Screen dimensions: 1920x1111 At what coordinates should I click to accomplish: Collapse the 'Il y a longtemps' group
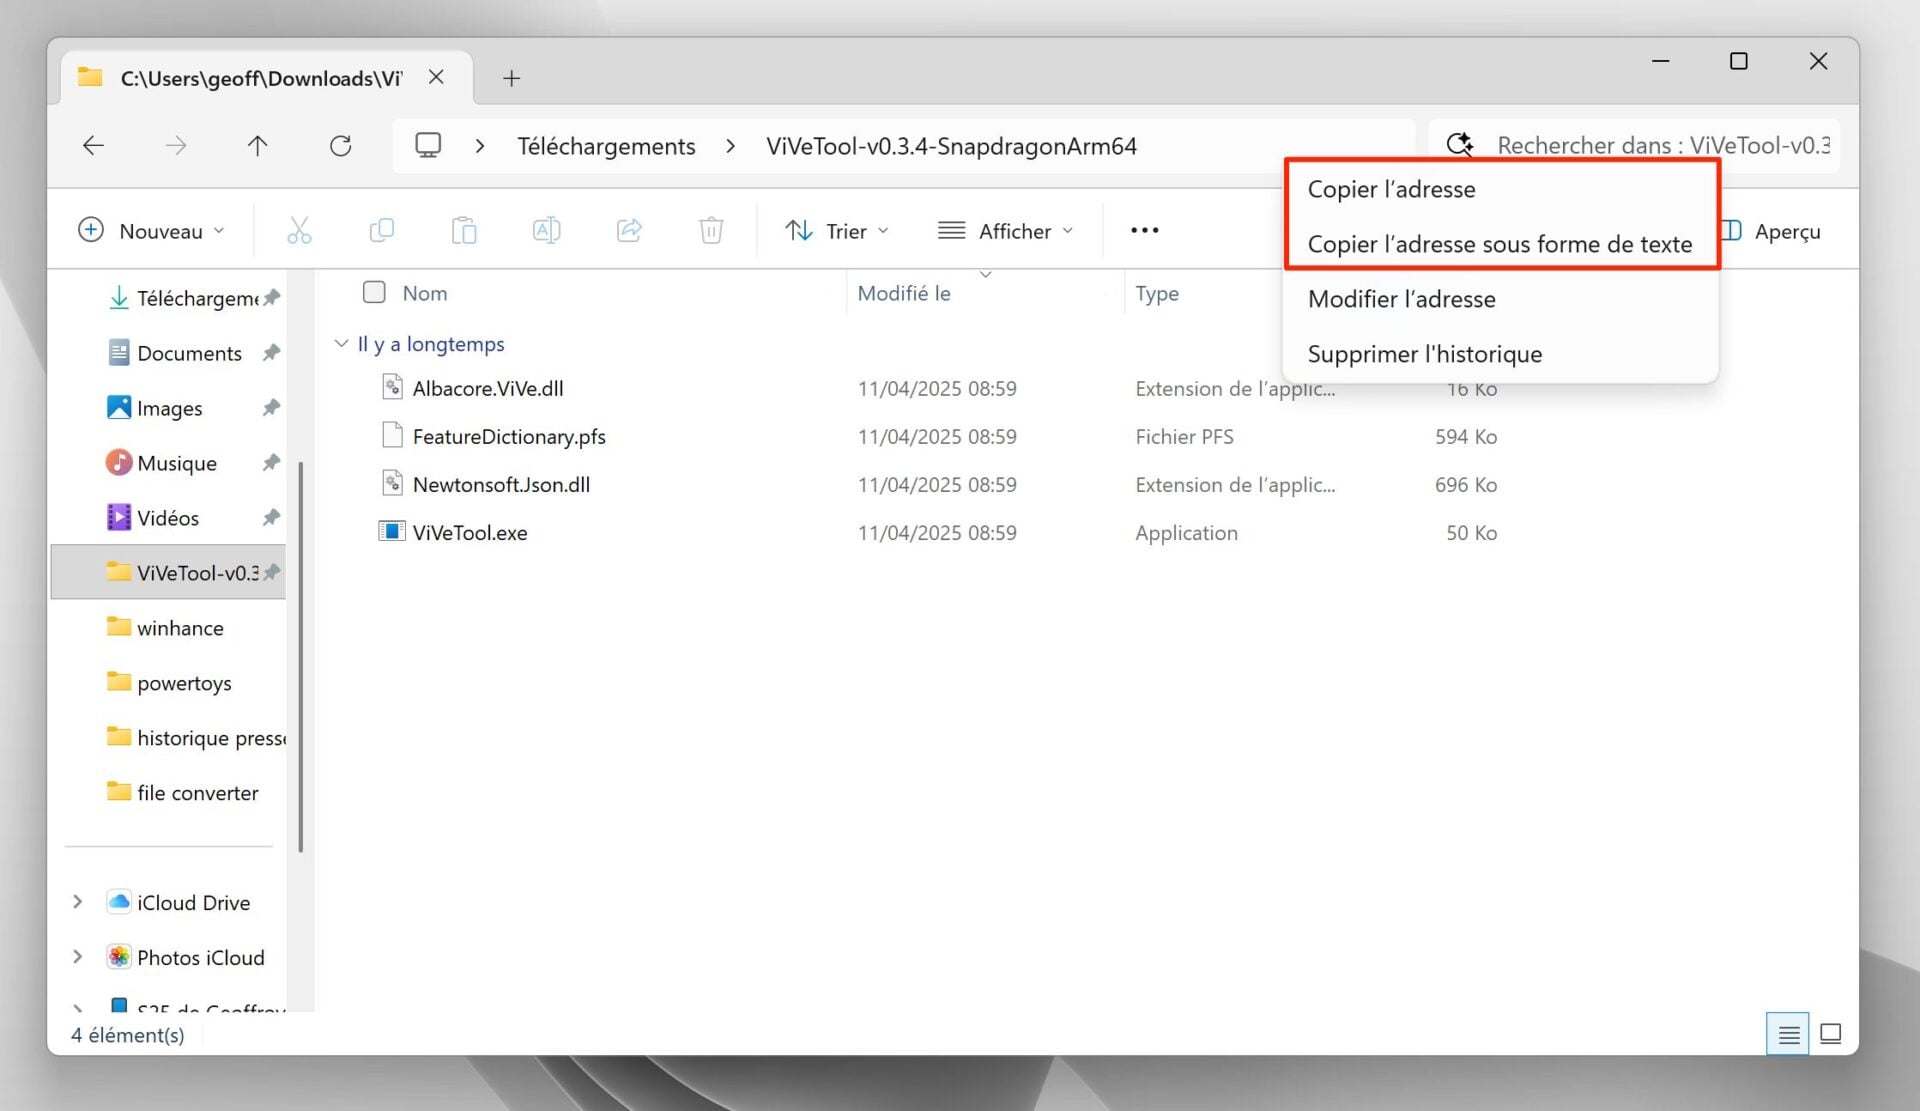point(341,343)
